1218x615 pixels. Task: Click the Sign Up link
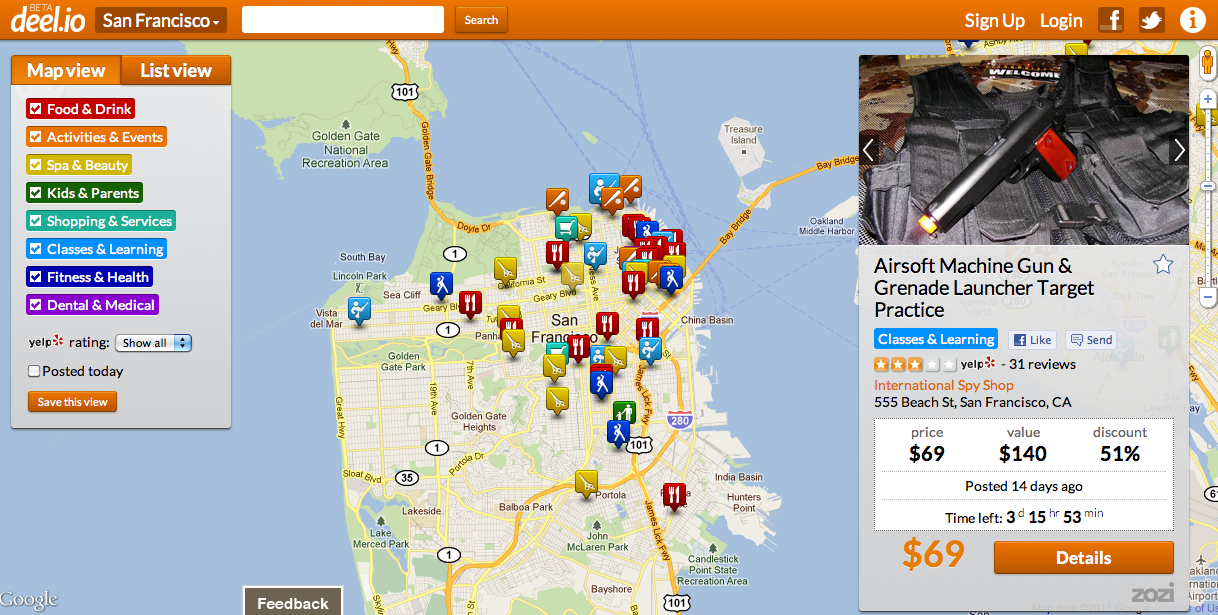coord(994,20)
